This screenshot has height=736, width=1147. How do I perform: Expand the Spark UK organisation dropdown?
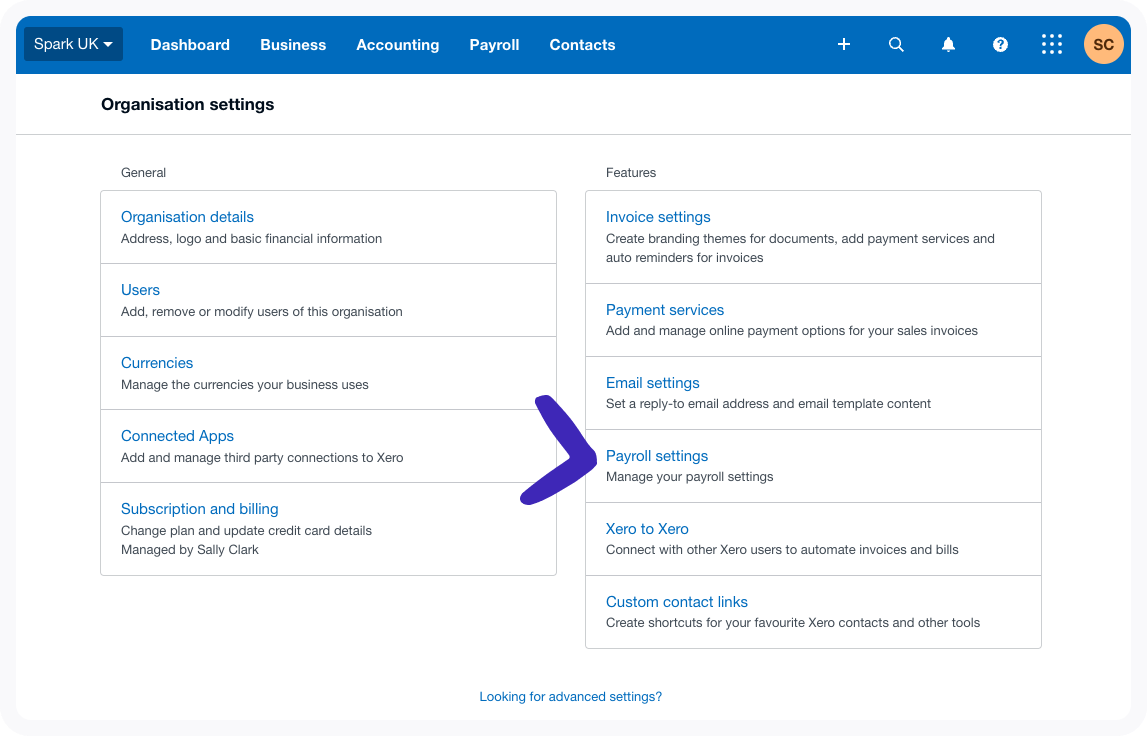tap(73, 44)
